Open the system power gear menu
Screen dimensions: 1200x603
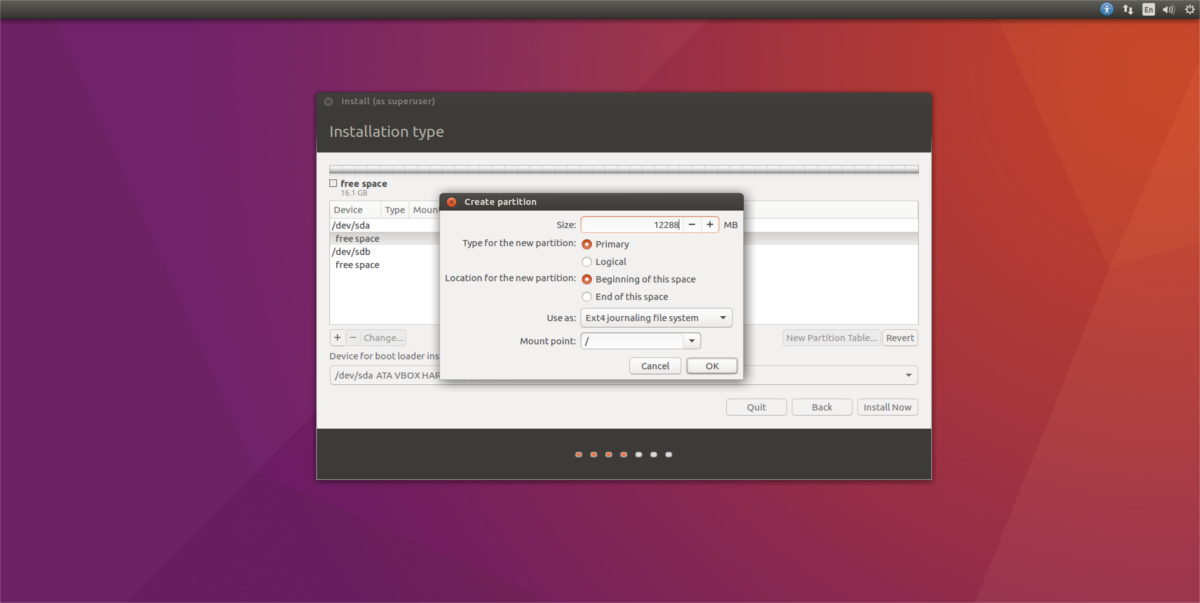[1188, 9]
